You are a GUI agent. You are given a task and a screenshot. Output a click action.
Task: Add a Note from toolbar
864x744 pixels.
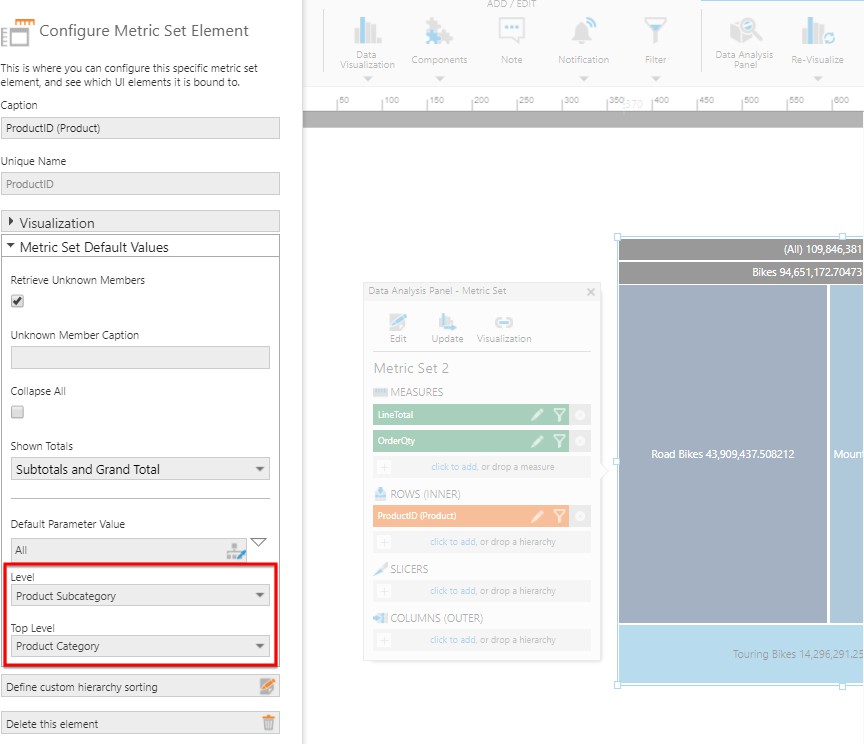(511, 32)
